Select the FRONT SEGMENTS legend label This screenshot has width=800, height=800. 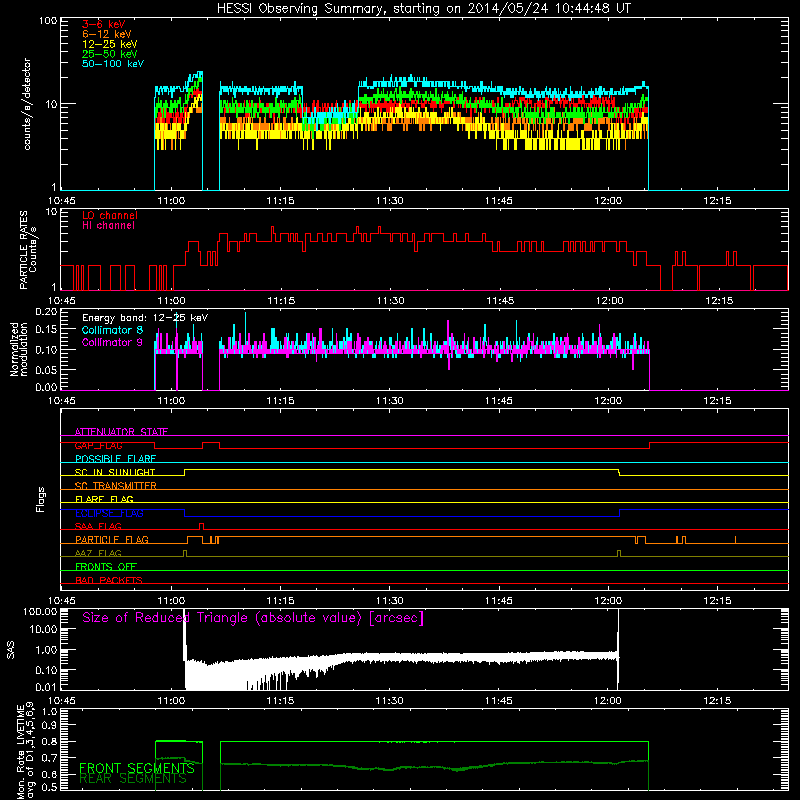pos(137,768)
